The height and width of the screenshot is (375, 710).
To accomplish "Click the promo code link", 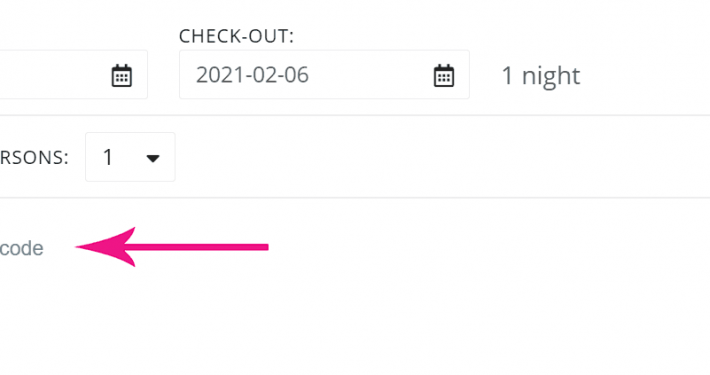I will pyautogui.click(x=22, y=248).
